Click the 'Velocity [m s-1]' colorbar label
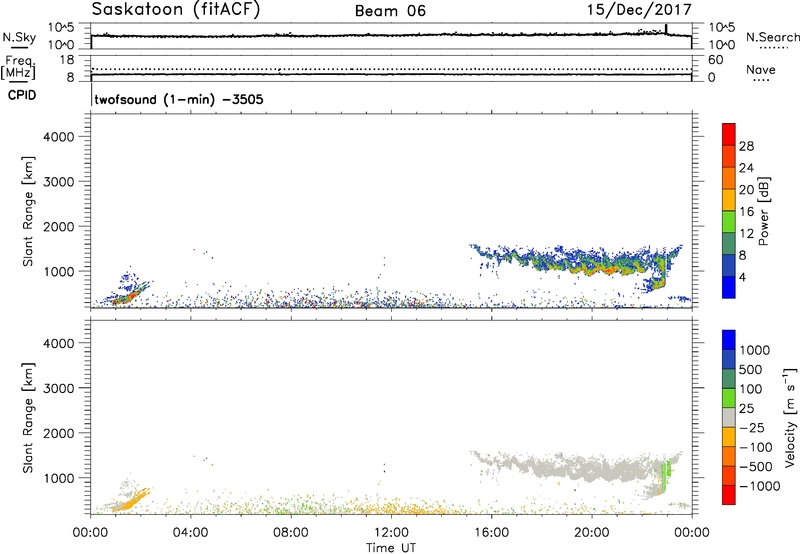This screenshot has width=800, height=554. coord(790,417)
